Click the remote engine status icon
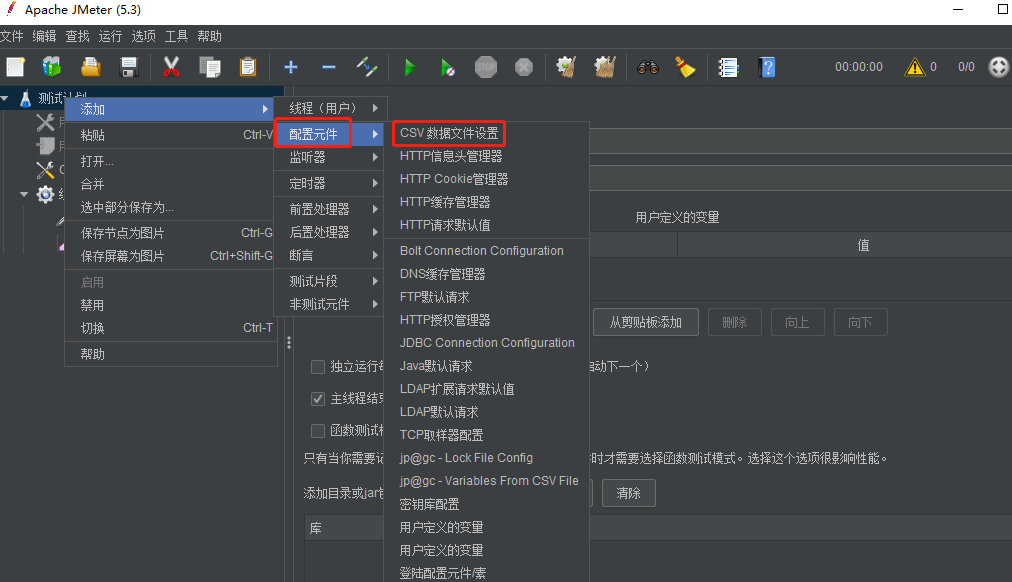The image size is (1012, 582). (x=998, y=67)
